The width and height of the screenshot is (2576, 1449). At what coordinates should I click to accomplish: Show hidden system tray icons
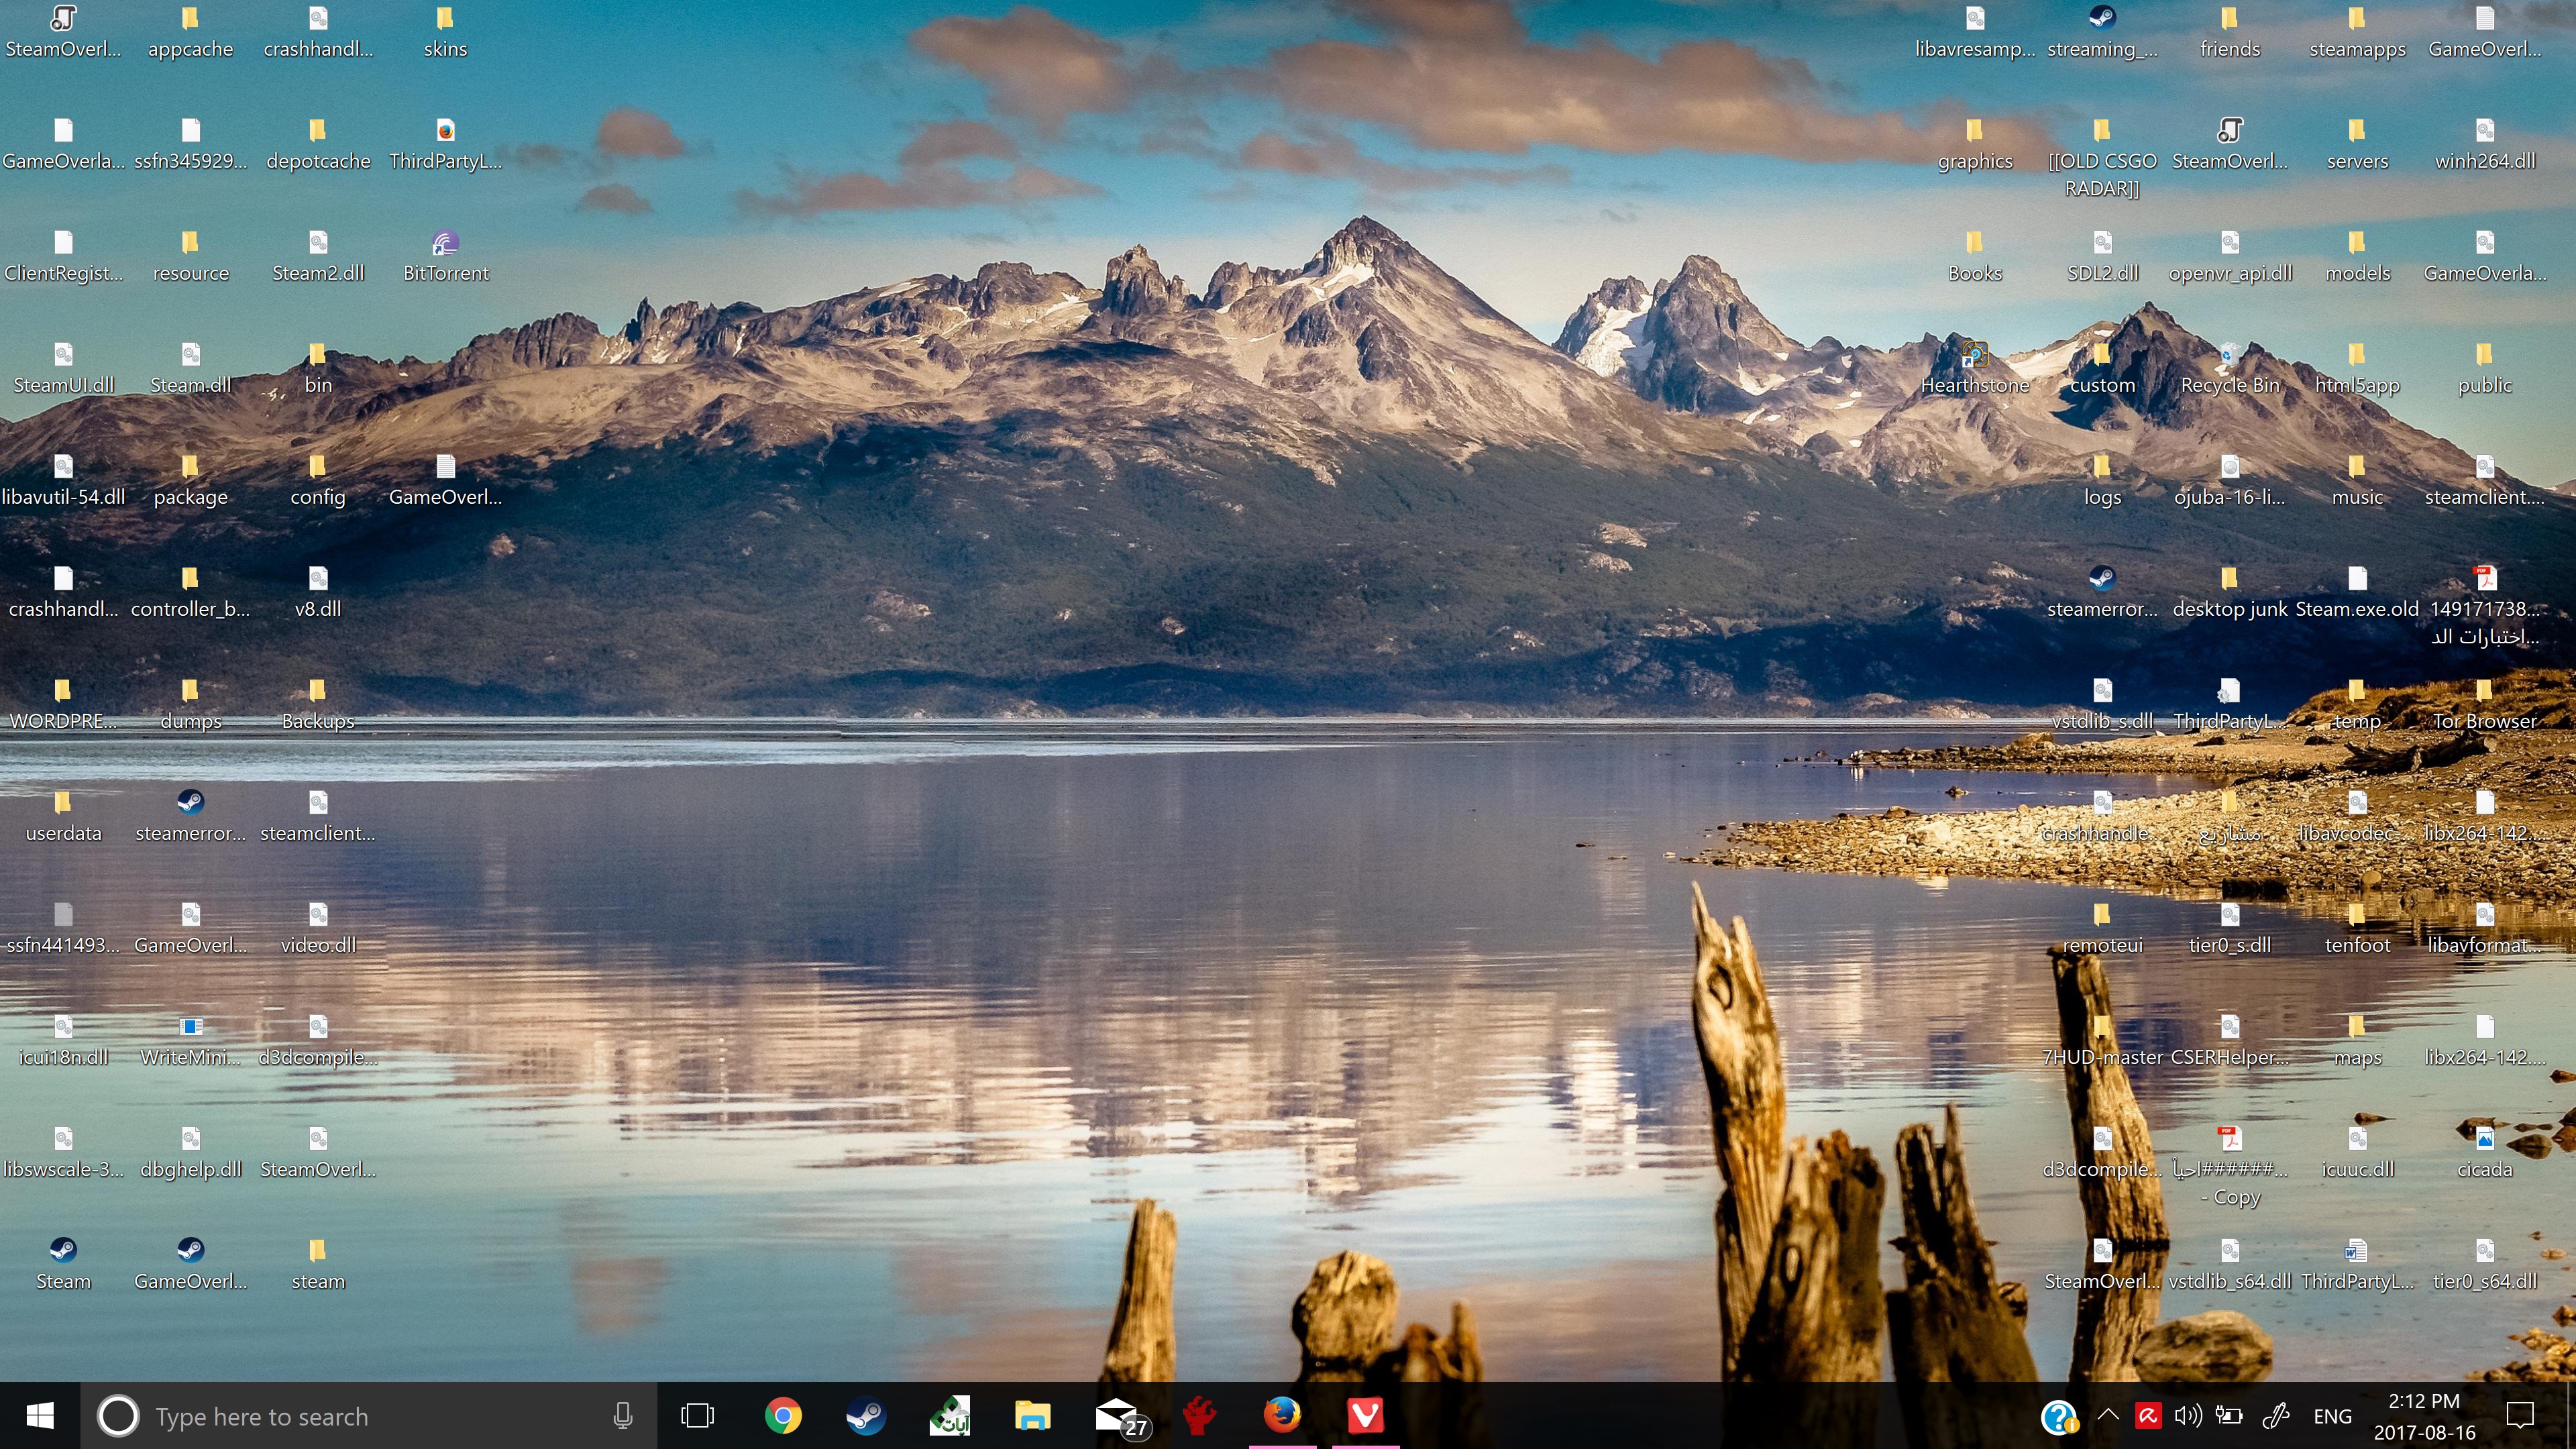click(2108, 1416)
